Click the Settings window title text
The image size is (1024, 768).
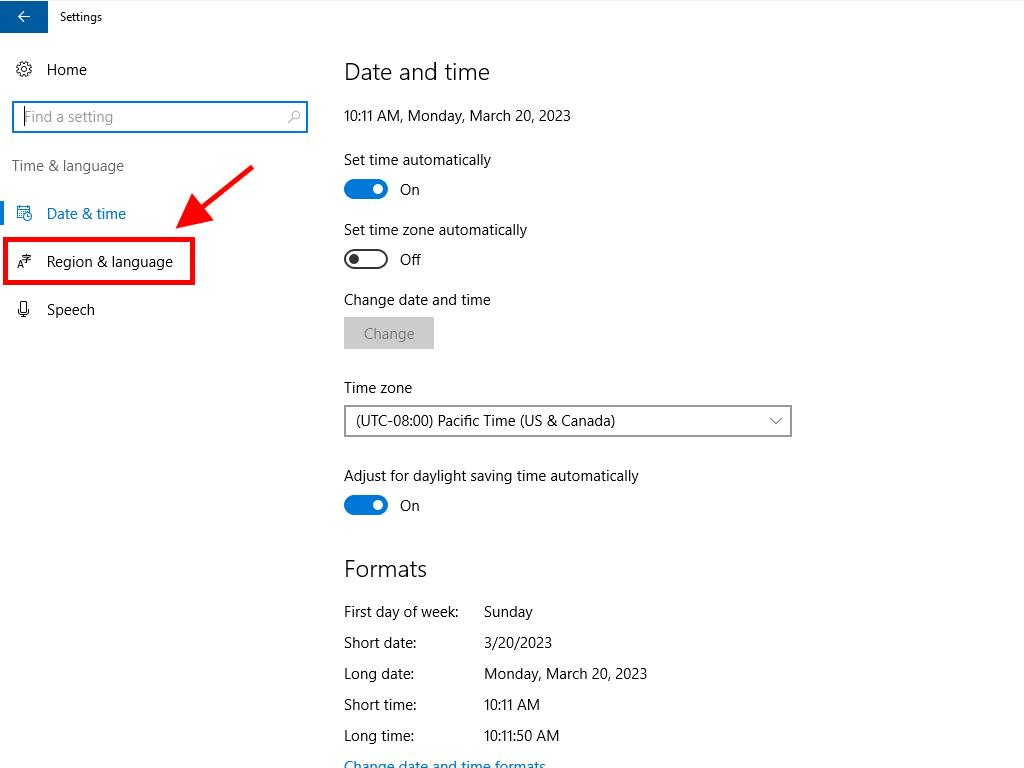(81, 17)
